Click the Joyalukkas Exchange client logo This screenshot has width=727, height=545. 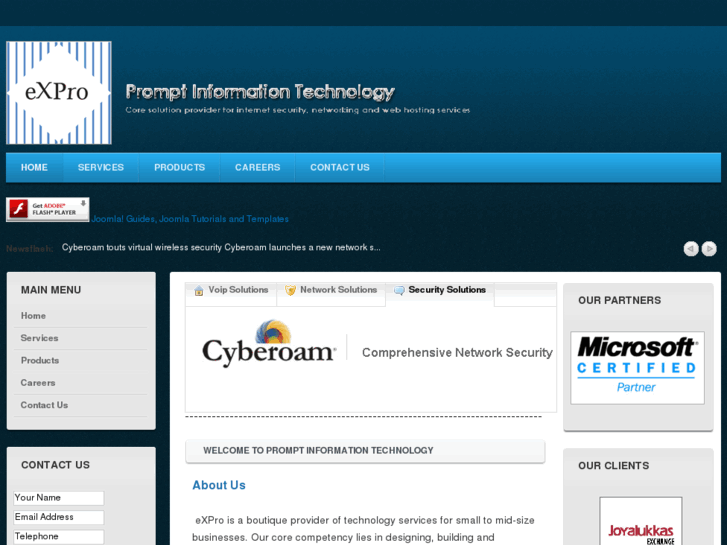click(641, 521)
